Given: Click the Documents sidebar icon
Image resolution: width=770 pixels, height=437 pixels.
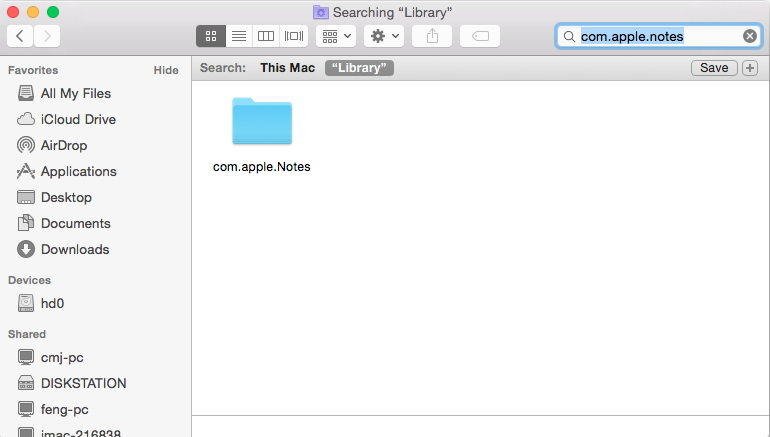Looking at the screenshot, I should 26,223.
